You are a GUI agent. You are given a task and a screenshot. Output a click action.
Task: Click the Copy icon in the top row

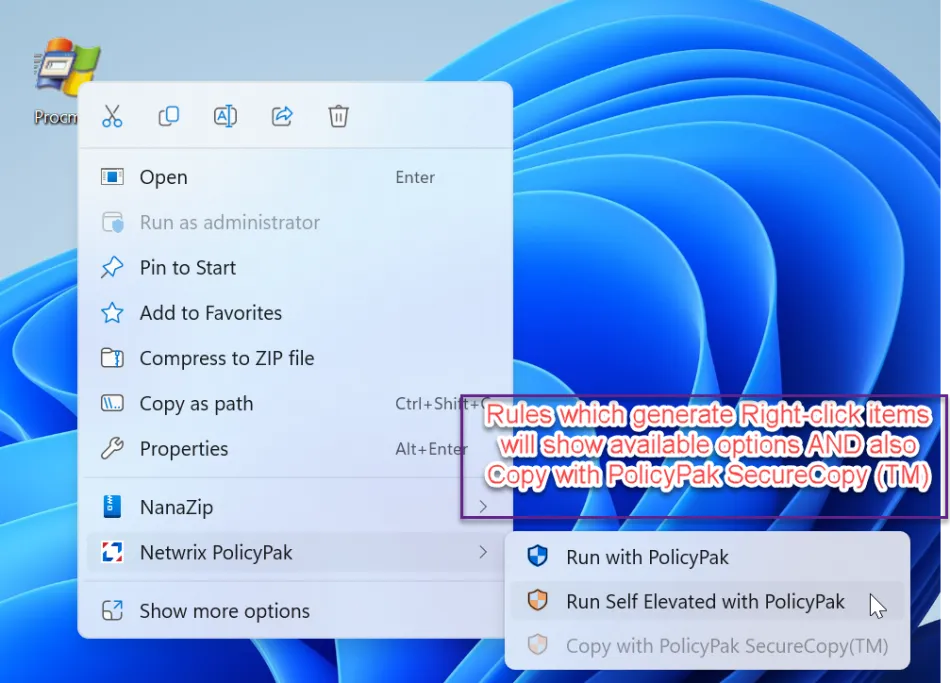pos(168,116)
